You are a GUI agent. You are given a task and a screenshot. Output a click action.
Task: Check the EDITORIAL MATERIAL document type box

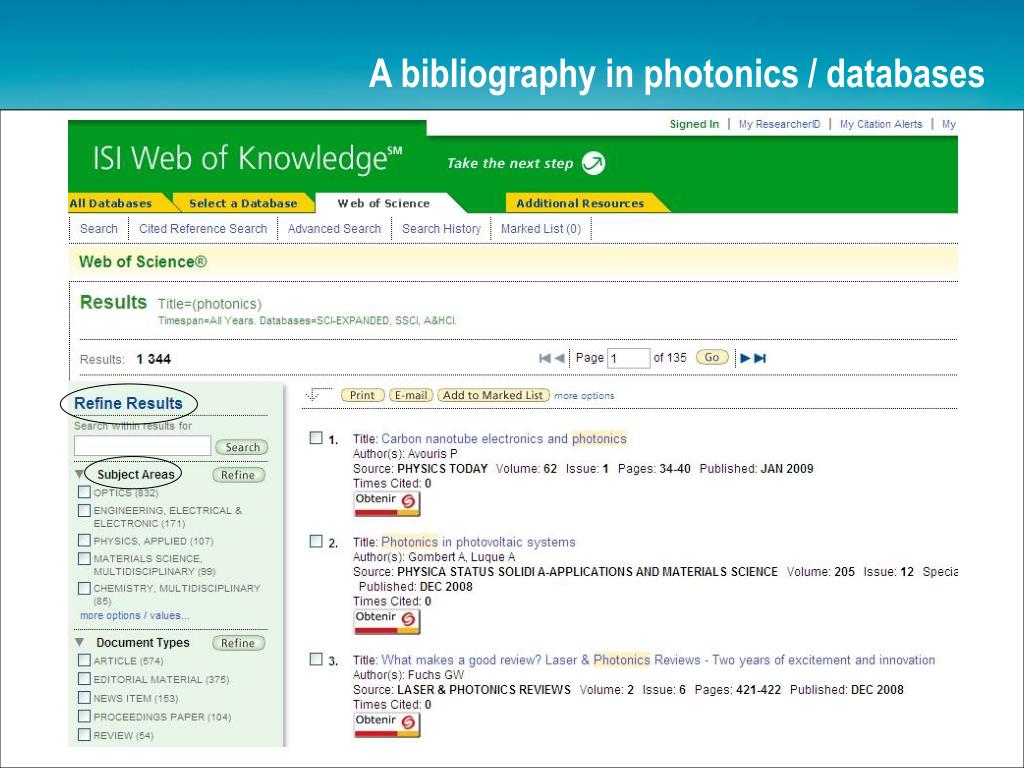pos(84,679)
